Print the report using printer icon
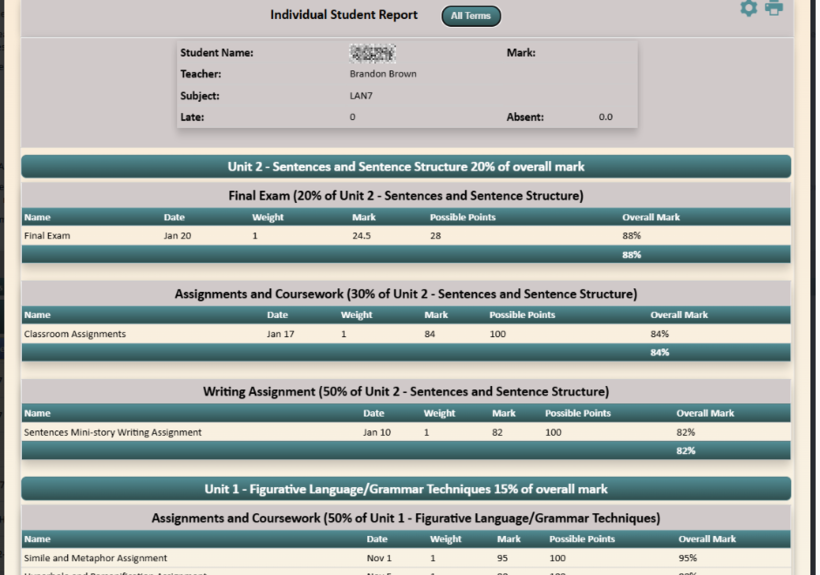 pyautogui.click(x=774, y=8)
